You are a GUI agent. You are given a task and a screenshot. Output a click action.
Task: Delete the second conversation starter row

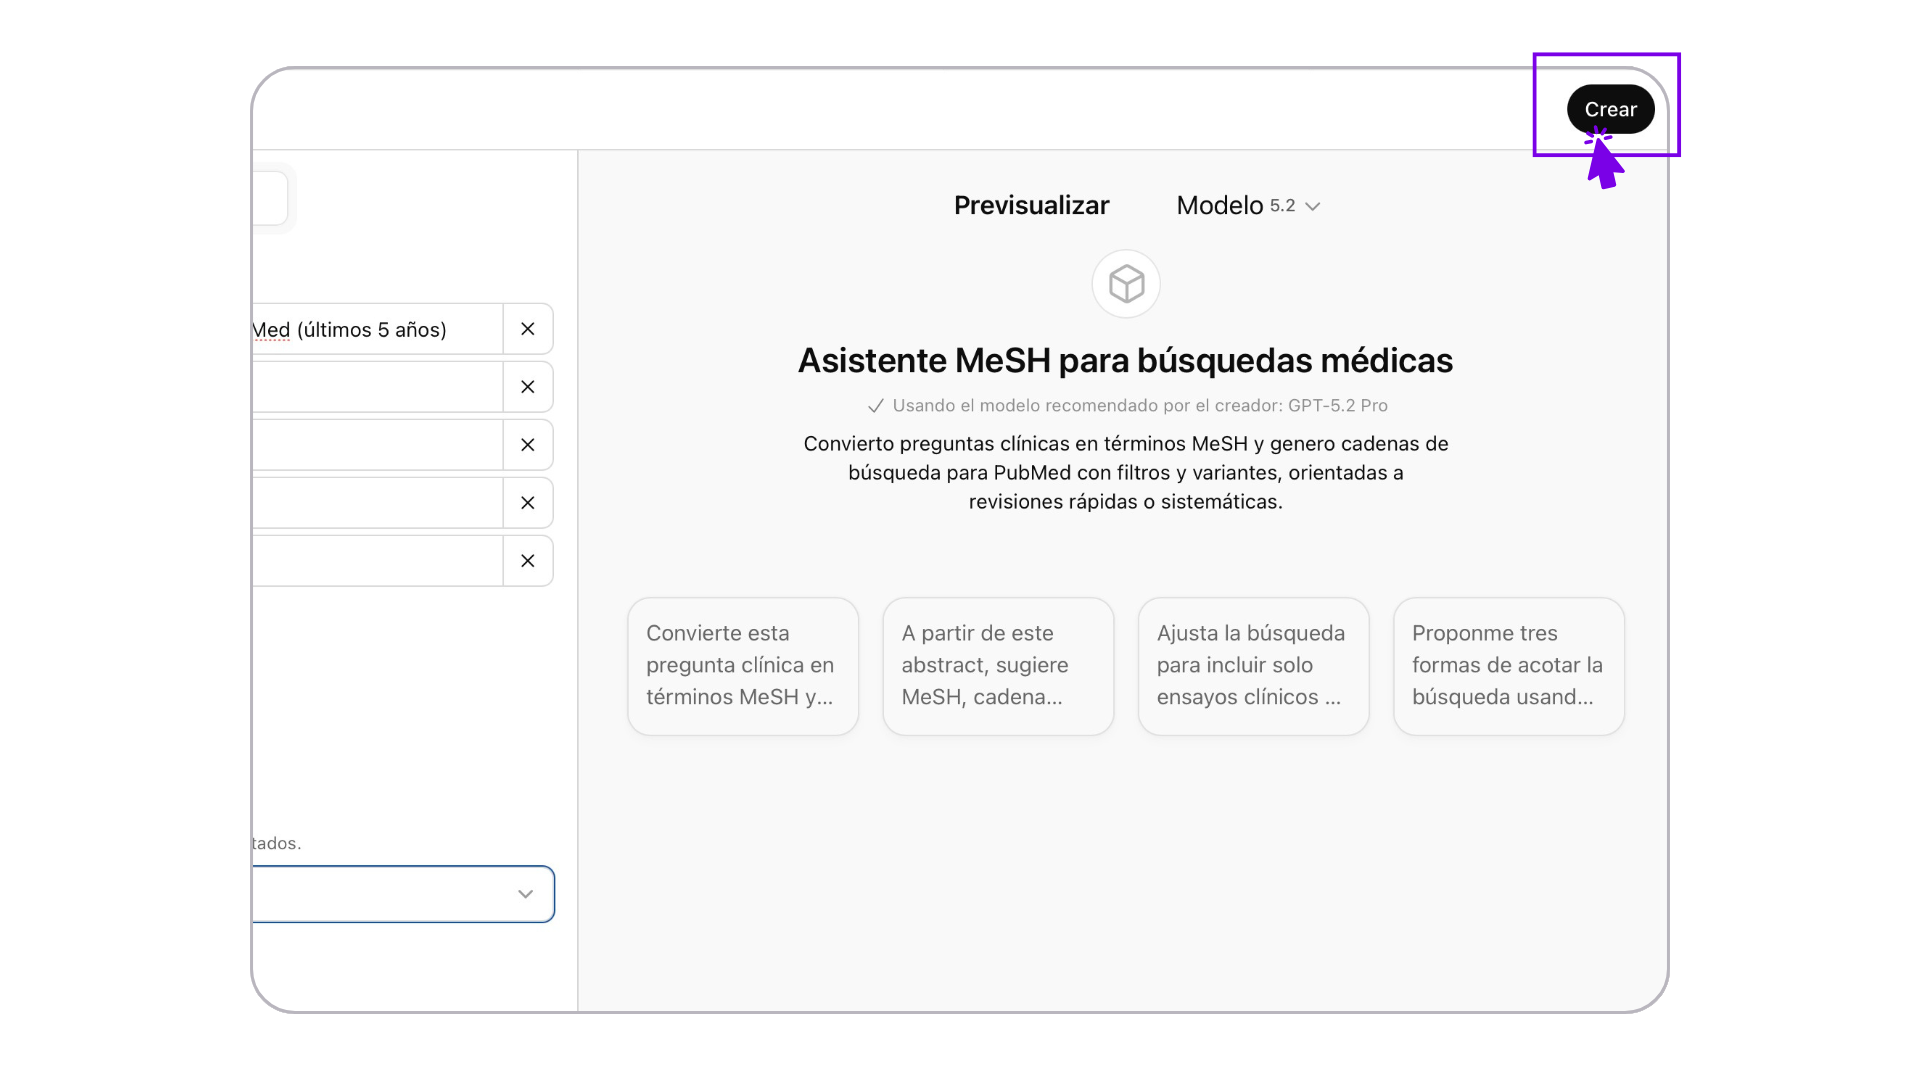click(527, 387)
